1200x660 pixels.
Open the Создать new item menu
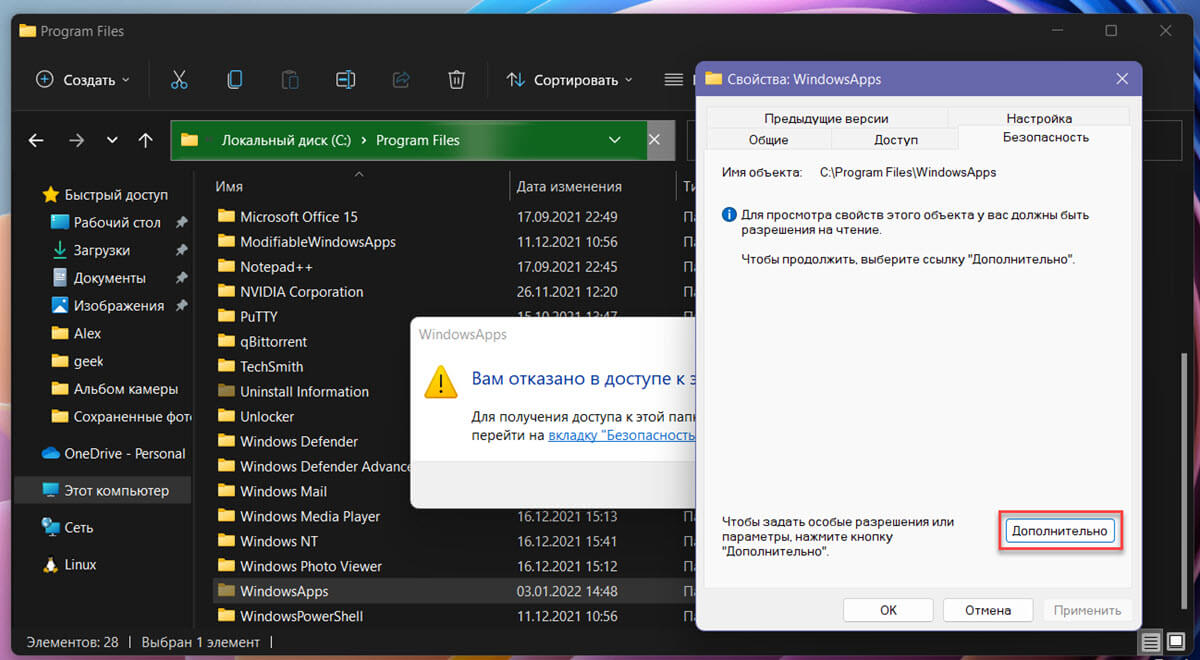(83, 80)
